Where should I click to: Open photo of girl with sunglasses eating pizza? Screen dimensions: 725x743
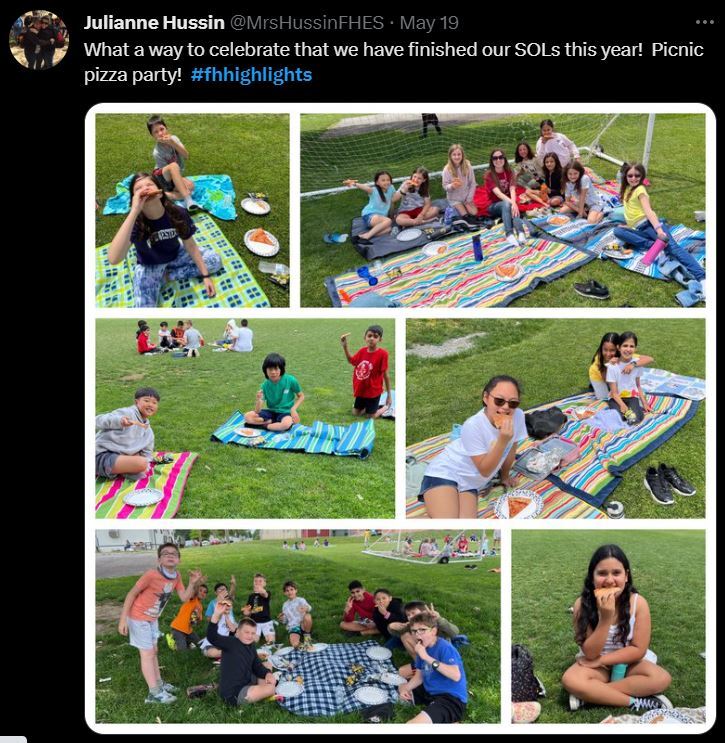555,418
